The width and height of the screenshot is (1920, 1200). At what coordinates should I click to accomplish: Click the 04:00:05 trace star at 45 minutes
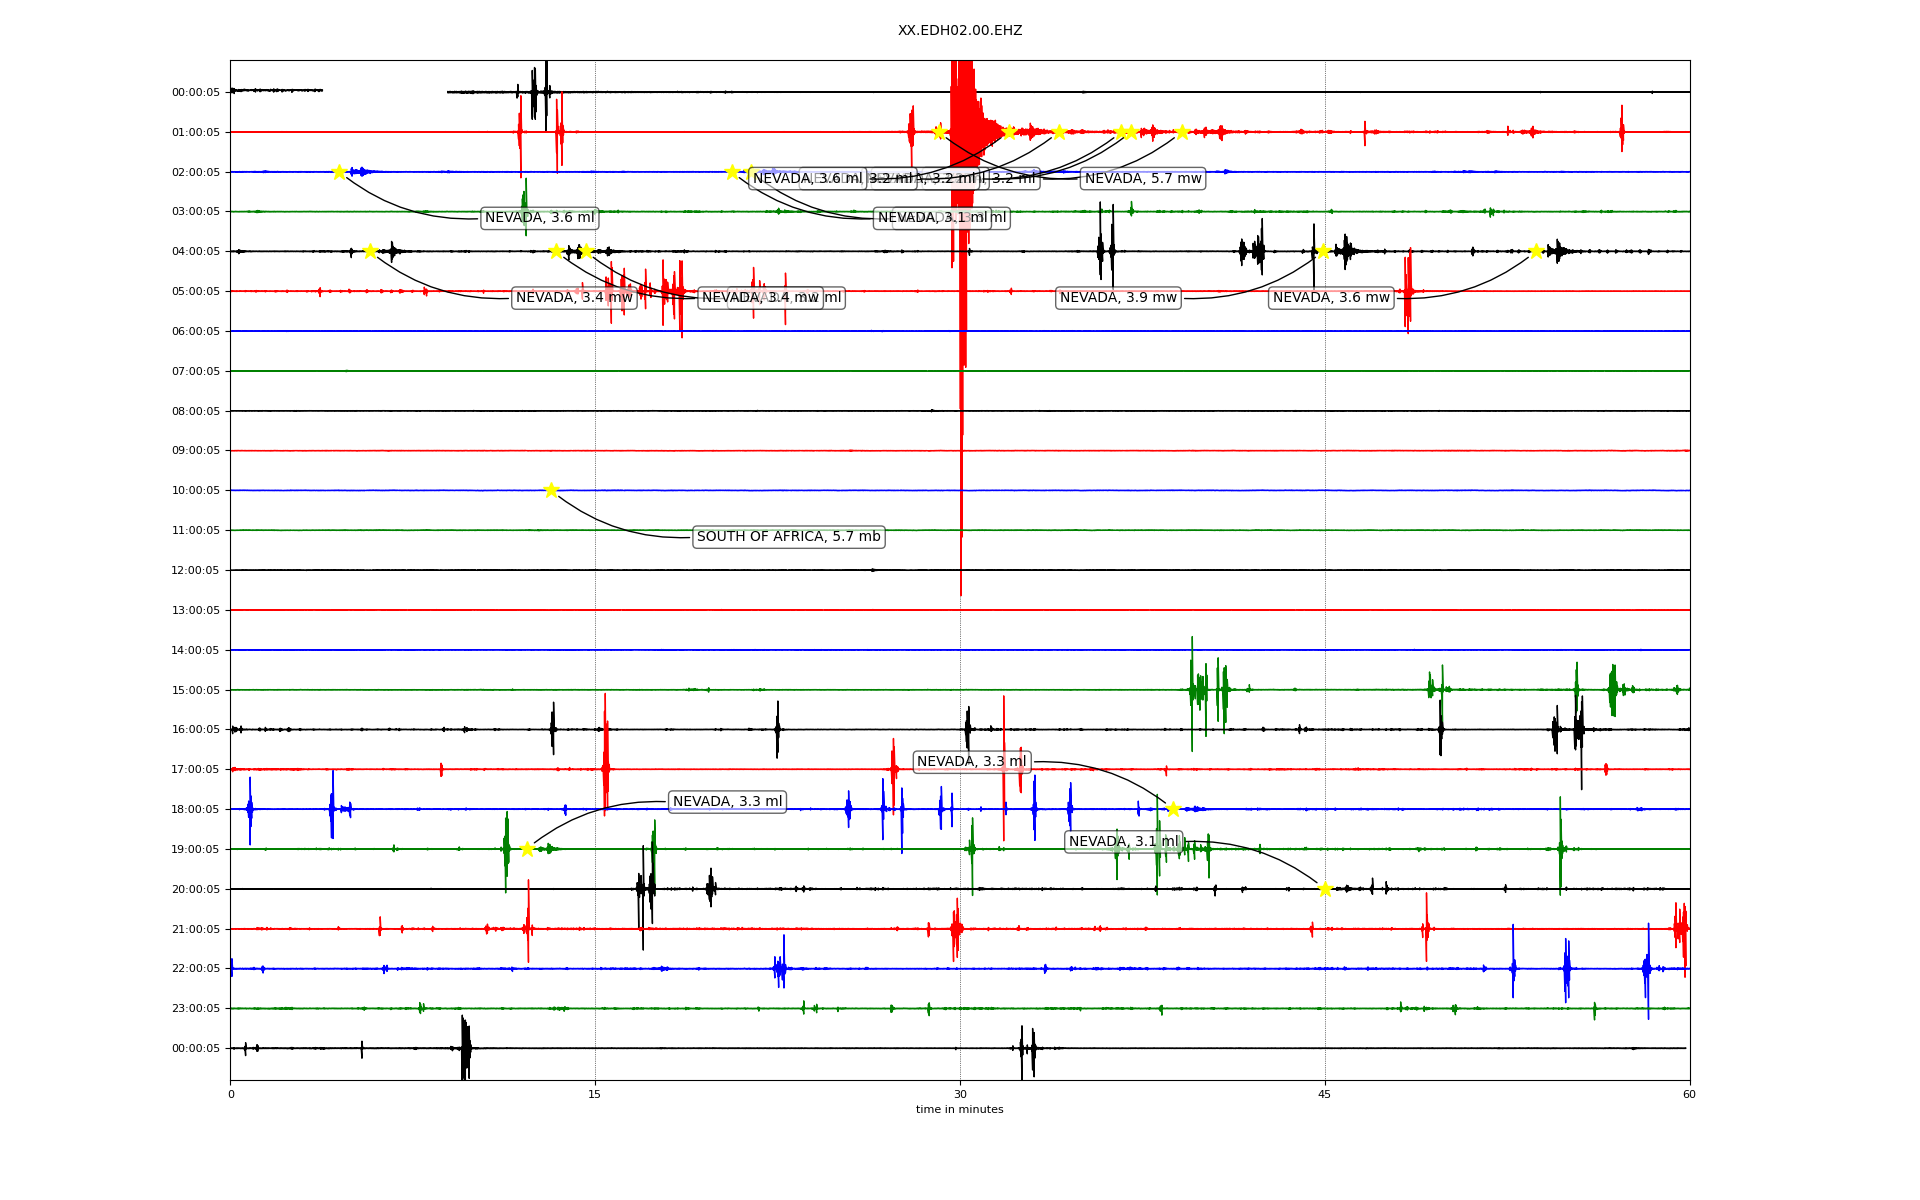pos(1323,251)
